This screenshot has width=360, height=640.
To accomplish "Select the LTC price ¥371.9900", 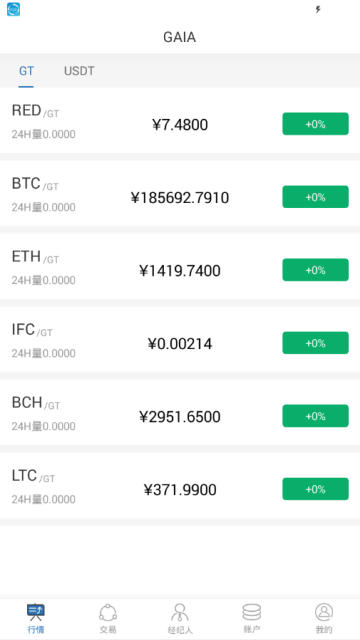I will 180,490.
